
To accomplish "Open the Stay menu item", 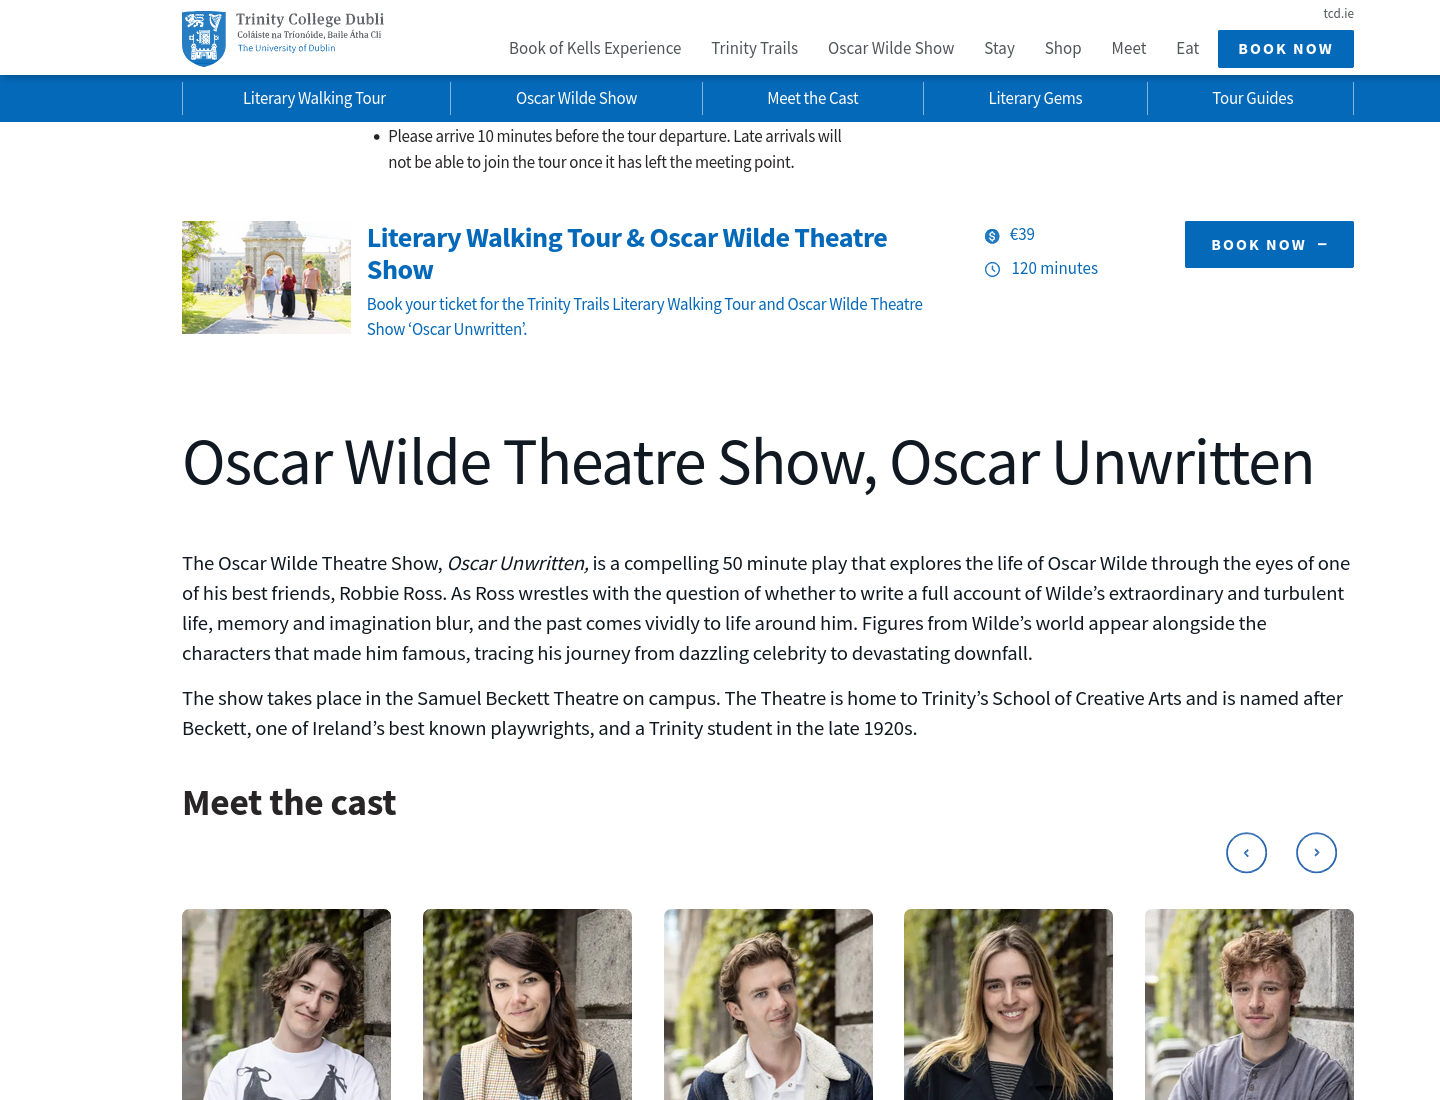I will (999, 48).
